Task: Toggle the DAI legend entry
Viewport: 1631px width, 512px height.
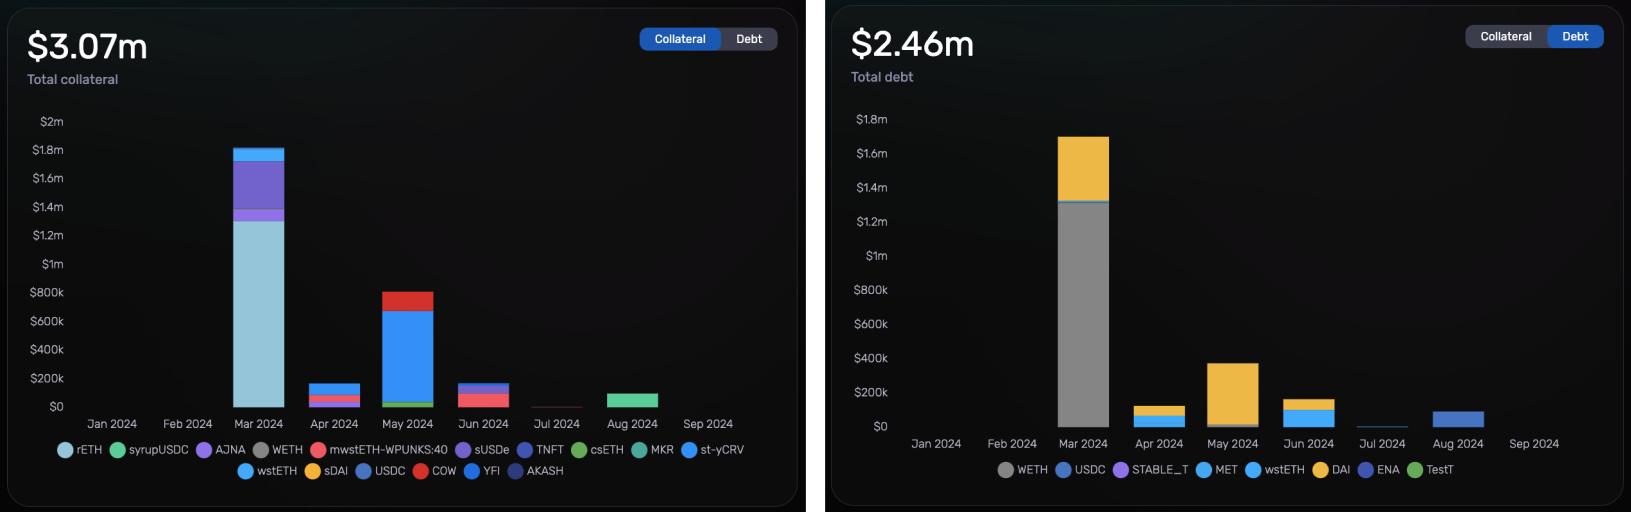Action: (1332, 470)
